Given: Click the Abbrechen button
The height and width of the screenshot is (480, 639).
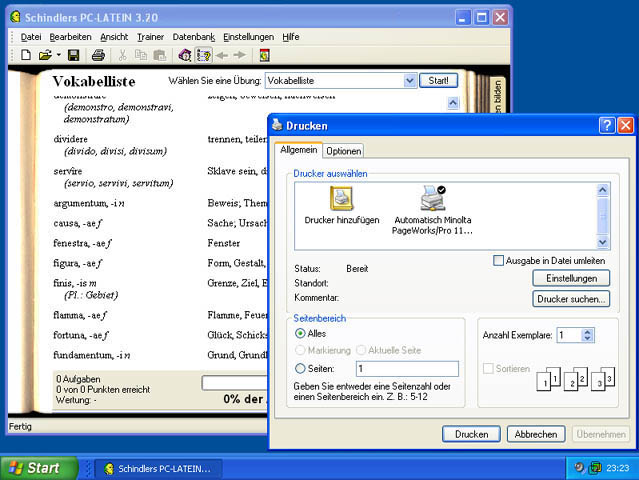Looking at the screenshot, I should pyautogui.click(x=536, y=434).
